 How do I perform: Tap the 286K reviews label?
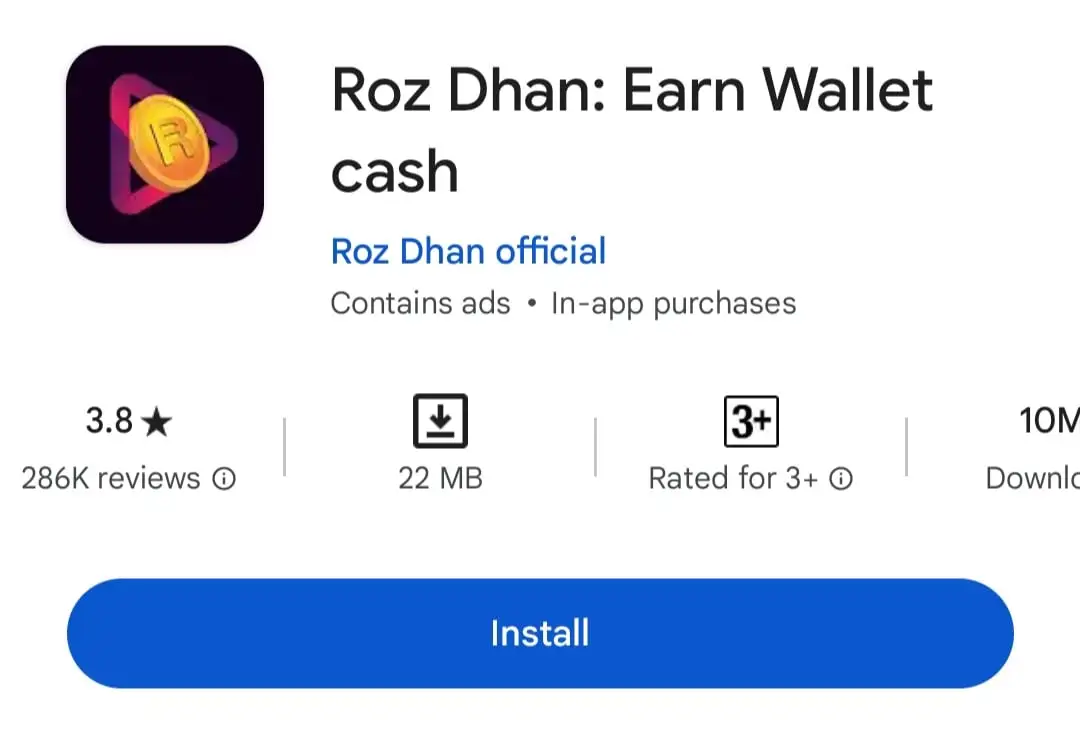click(x=110, y=478)
